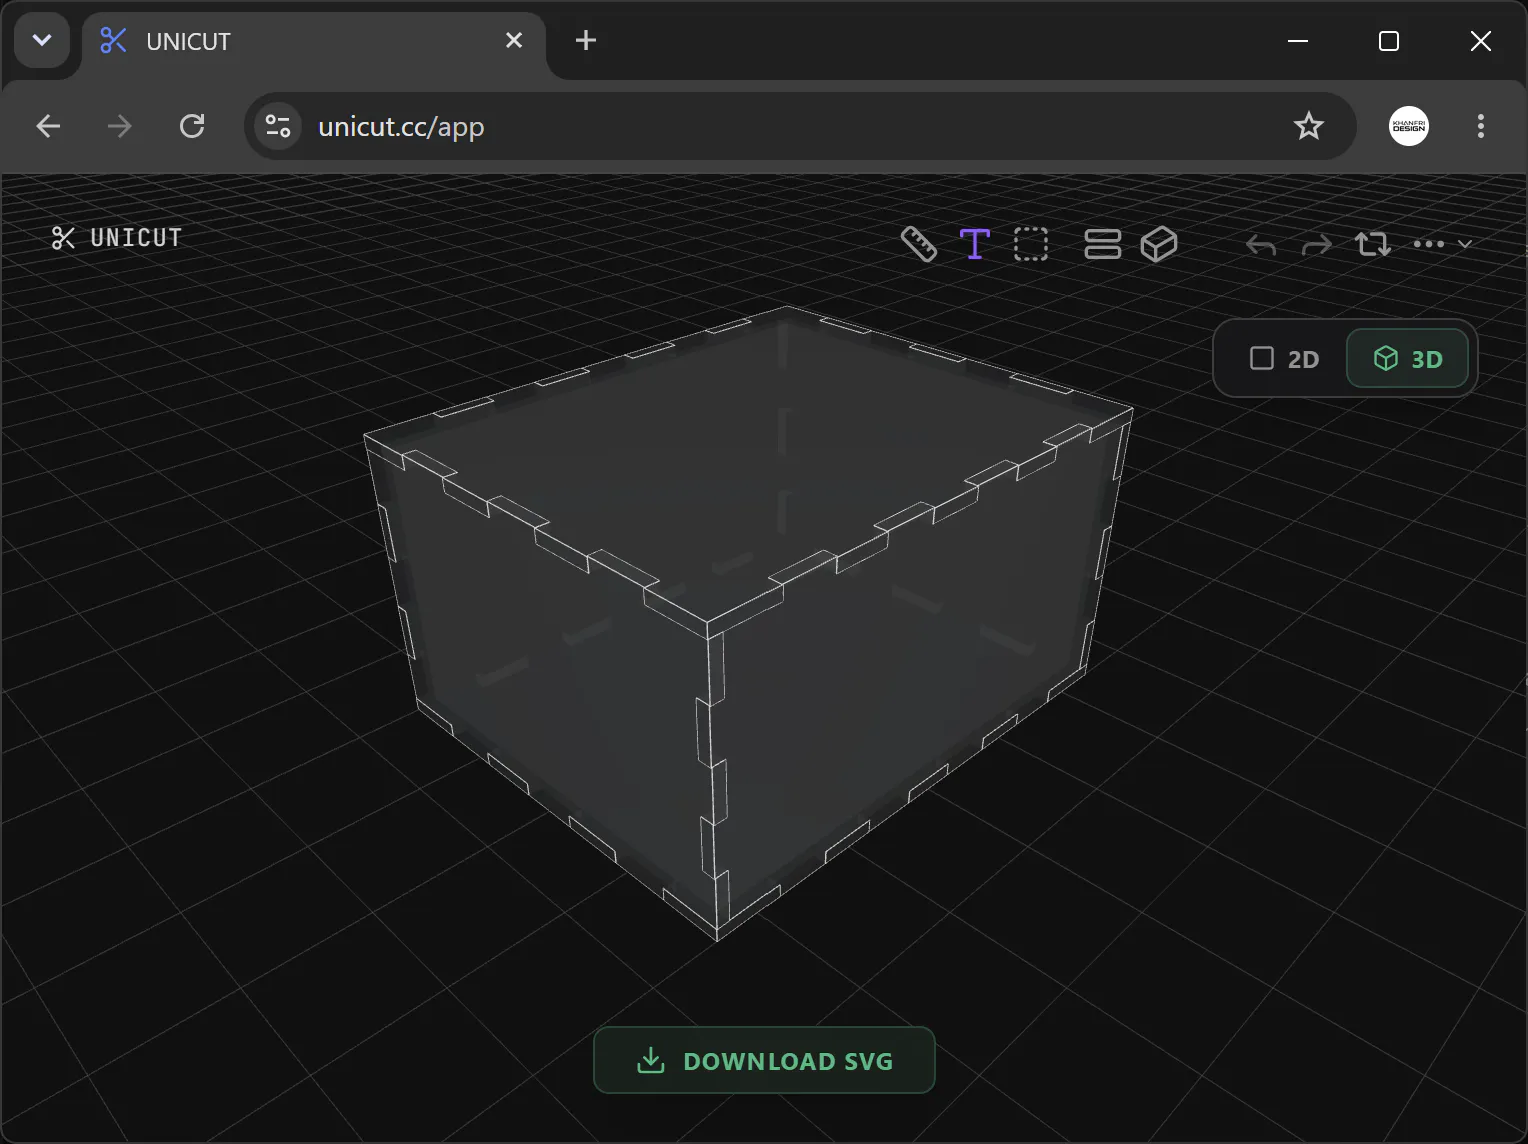Open the stacked layers panel icon

click(1103, 244)
